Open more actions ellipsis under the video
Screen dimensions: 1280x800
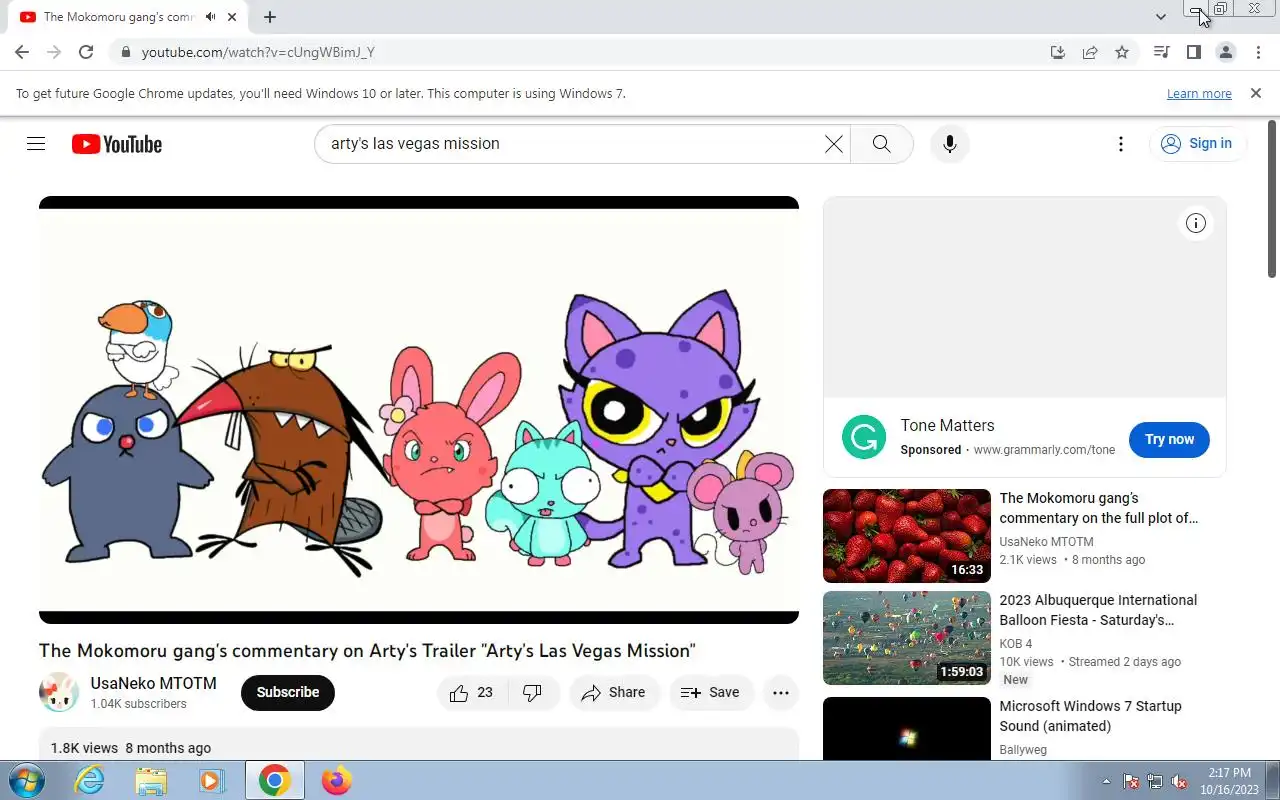pyautogui.click(x=781, y=692)
